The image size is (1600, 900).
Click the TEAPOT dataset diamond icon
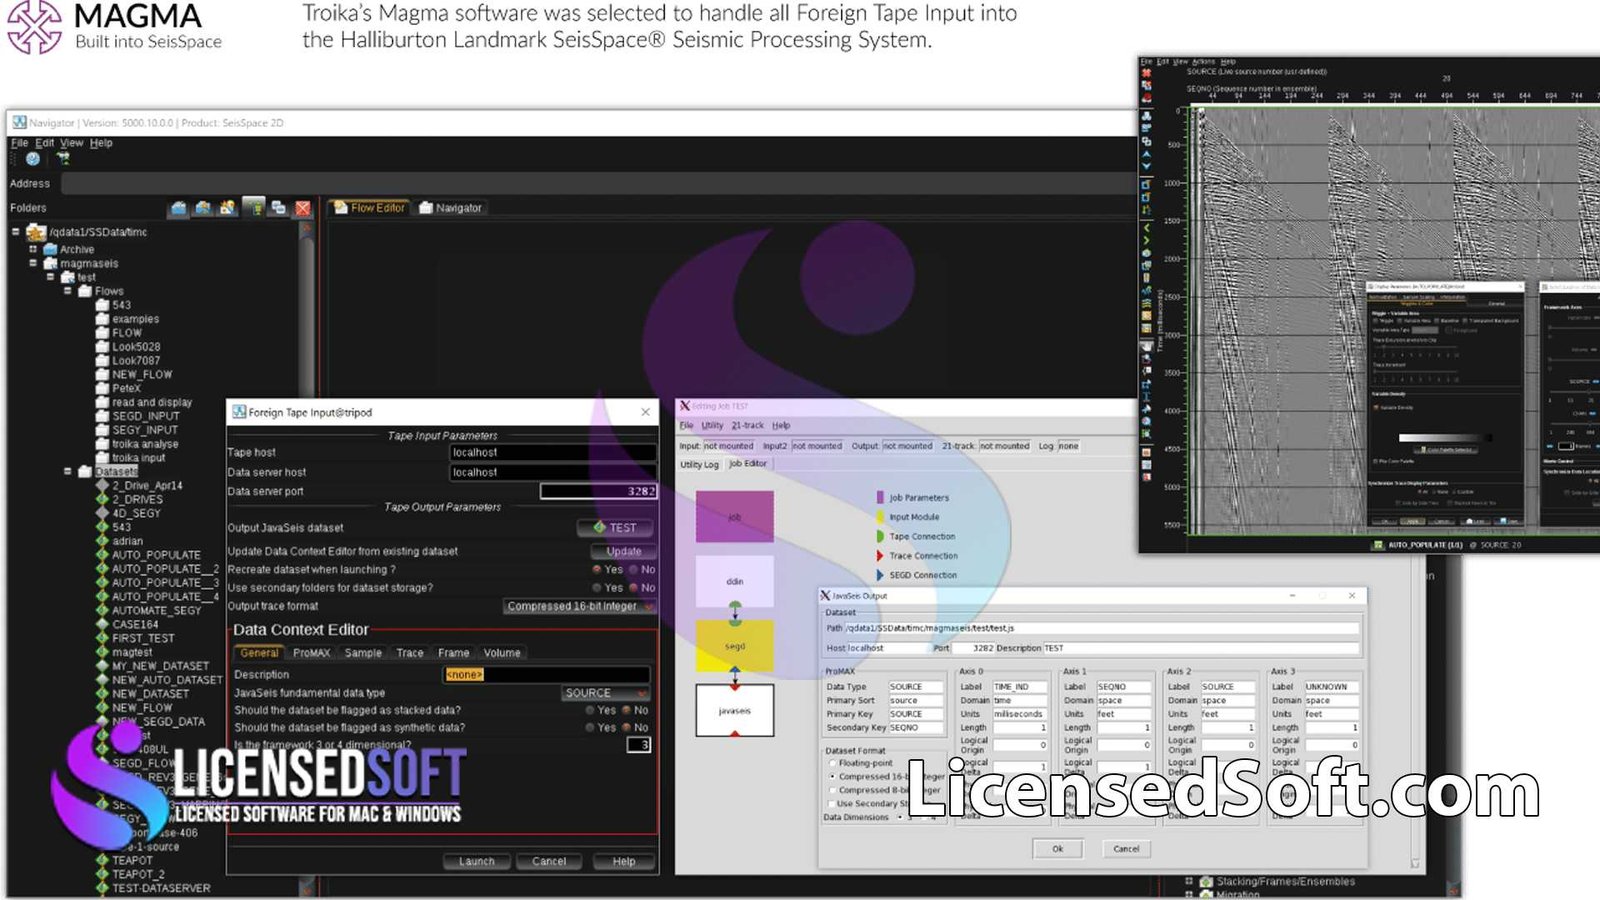click(102, 860)
